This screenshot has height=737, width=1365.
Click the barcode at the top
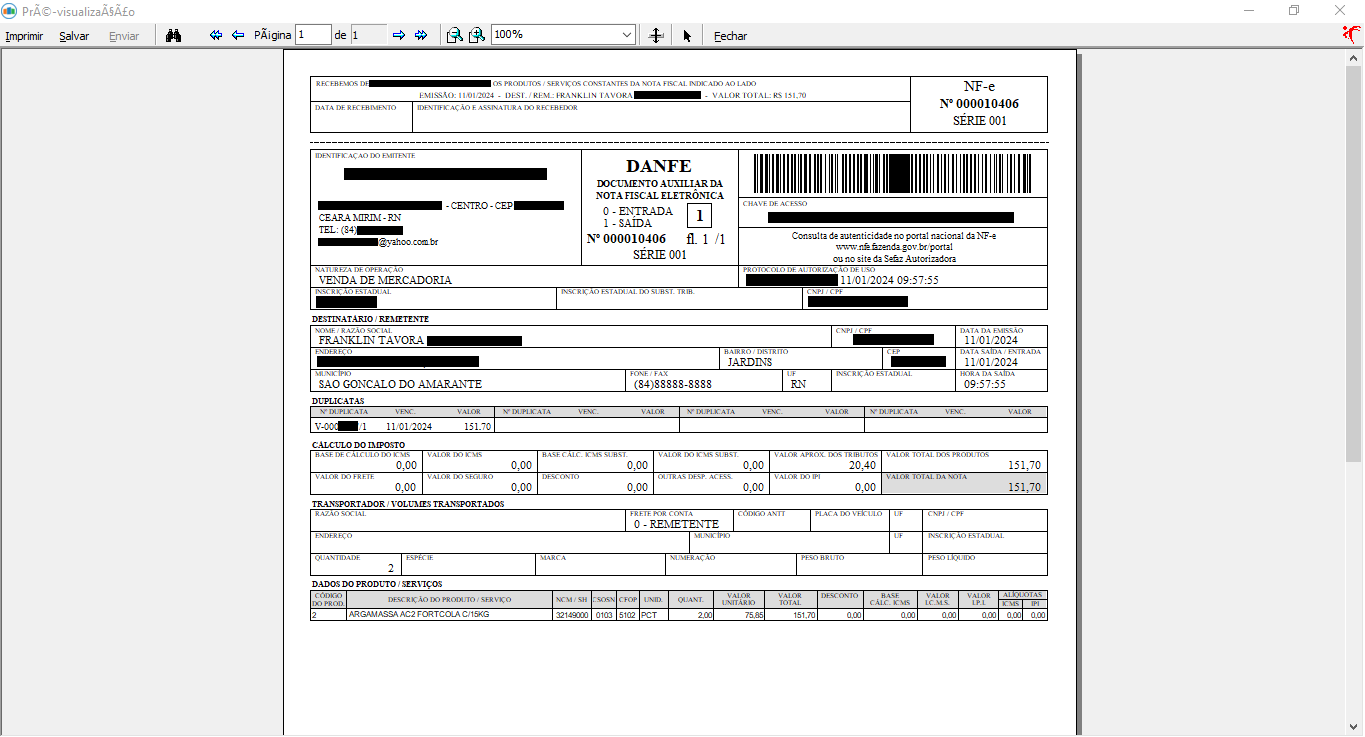tap(893, 173)
